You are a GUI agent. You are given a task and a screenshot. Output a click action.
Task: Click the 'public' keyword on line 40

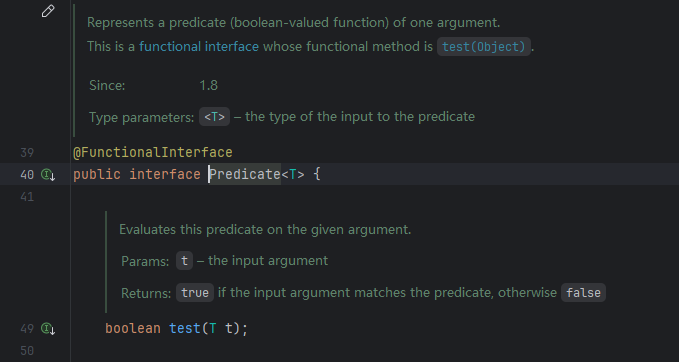pyautogui.click(x=97, y=175)
